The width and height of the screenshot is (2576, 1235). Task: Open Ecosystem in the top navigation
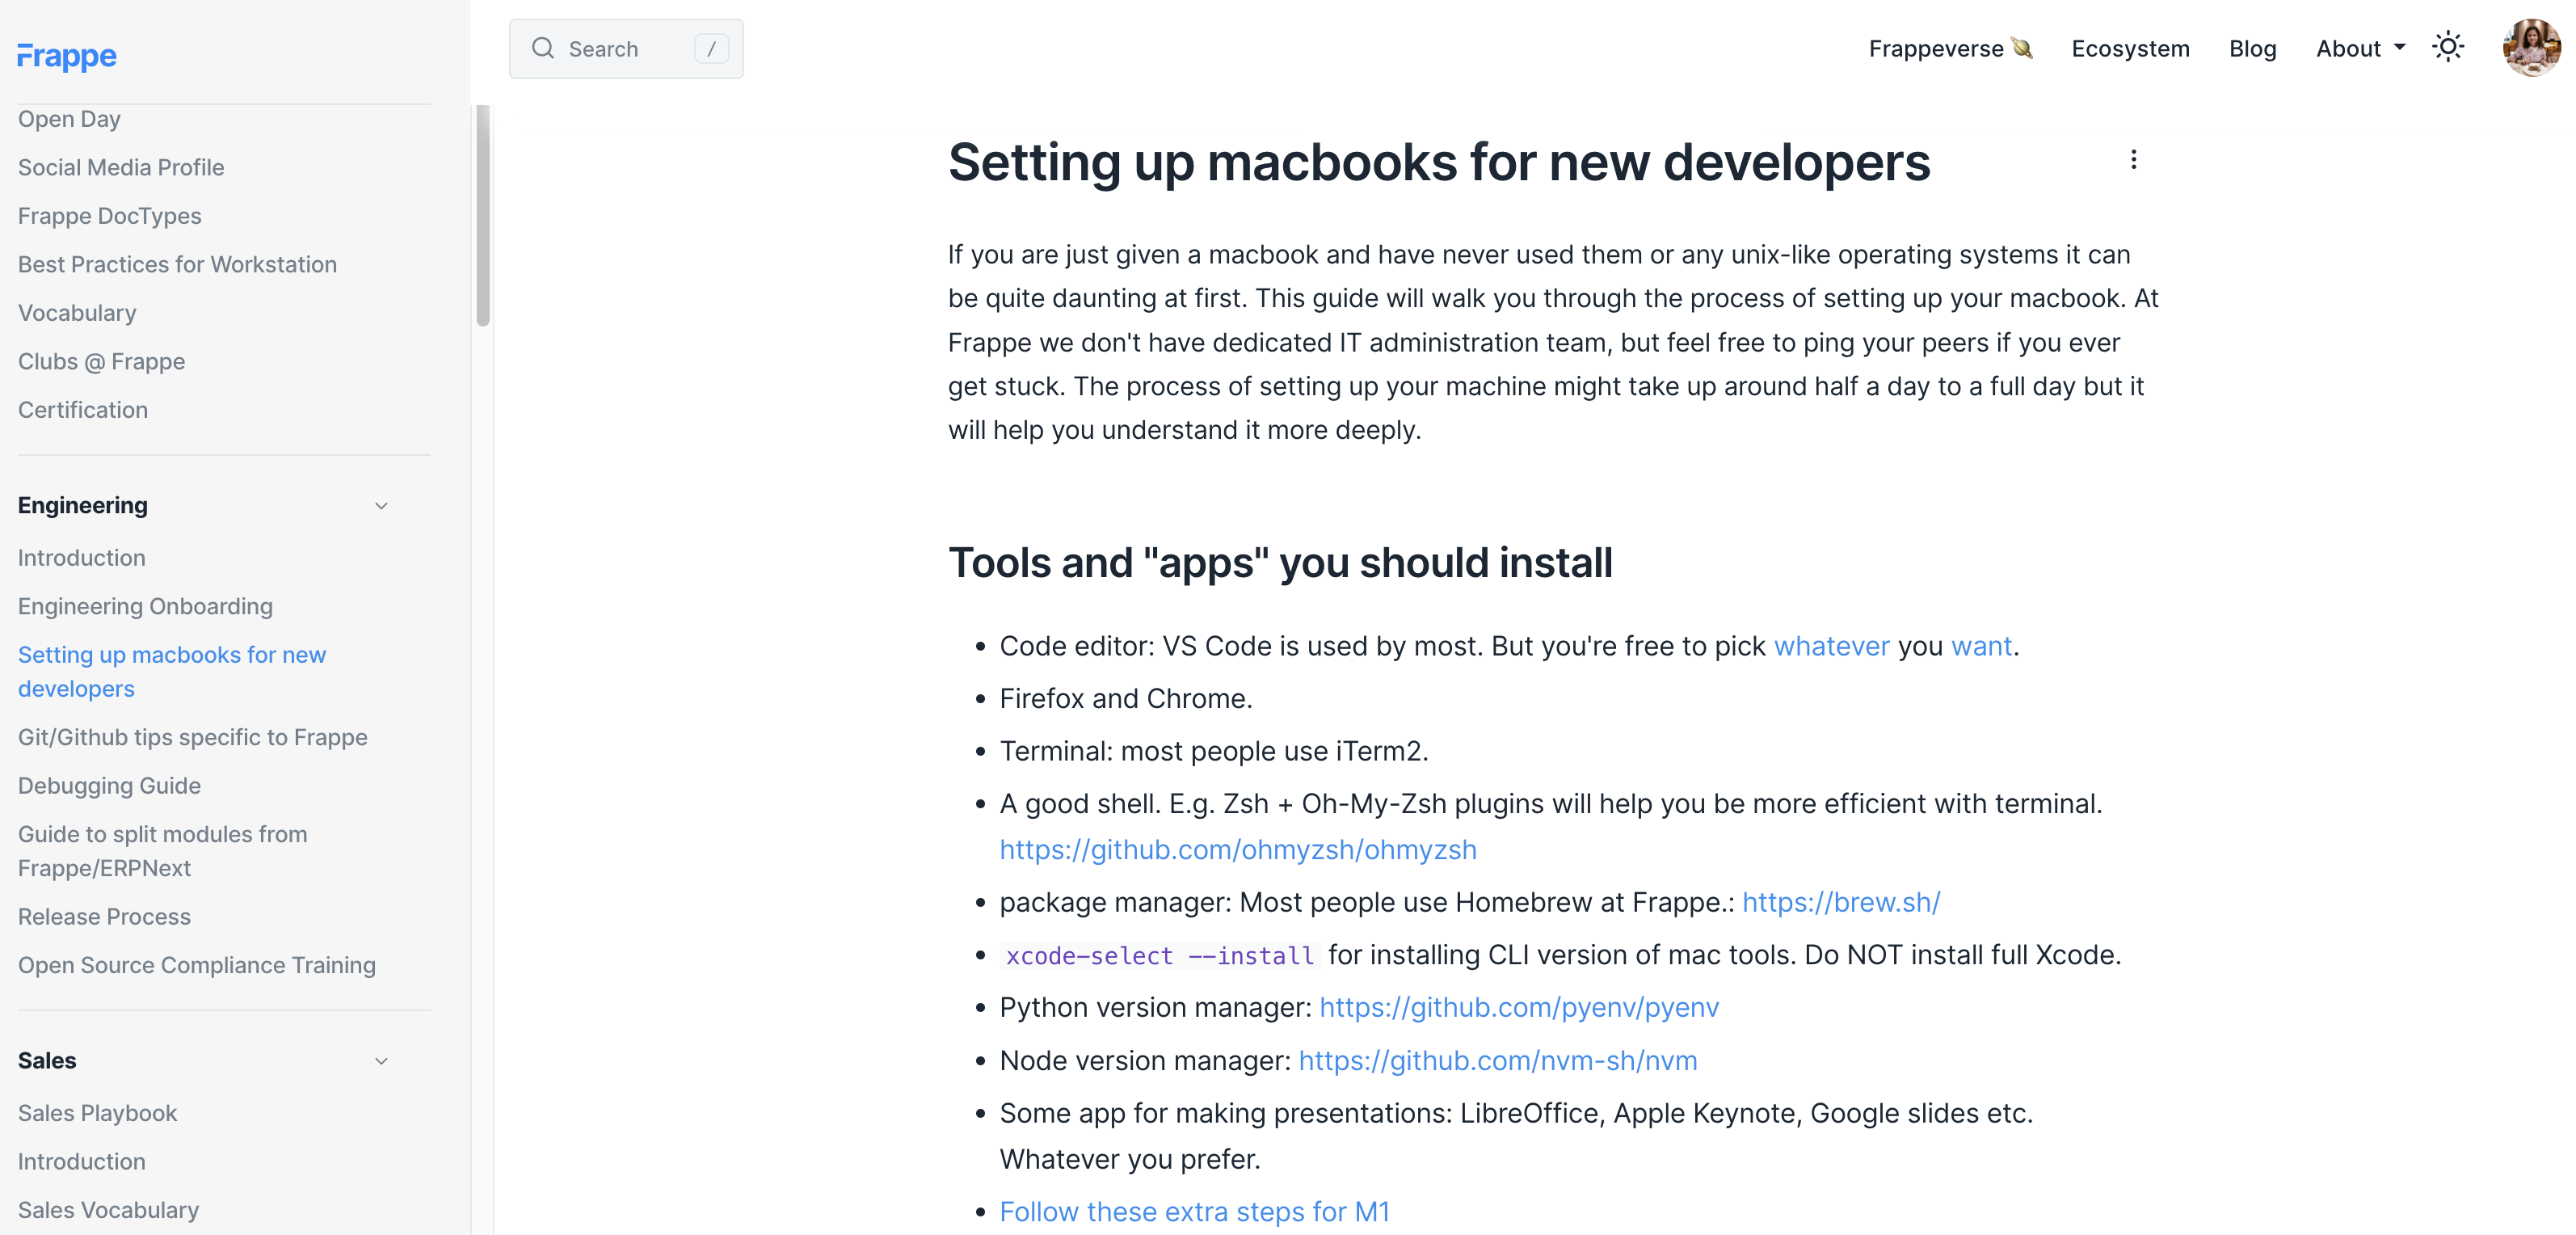2130,48
